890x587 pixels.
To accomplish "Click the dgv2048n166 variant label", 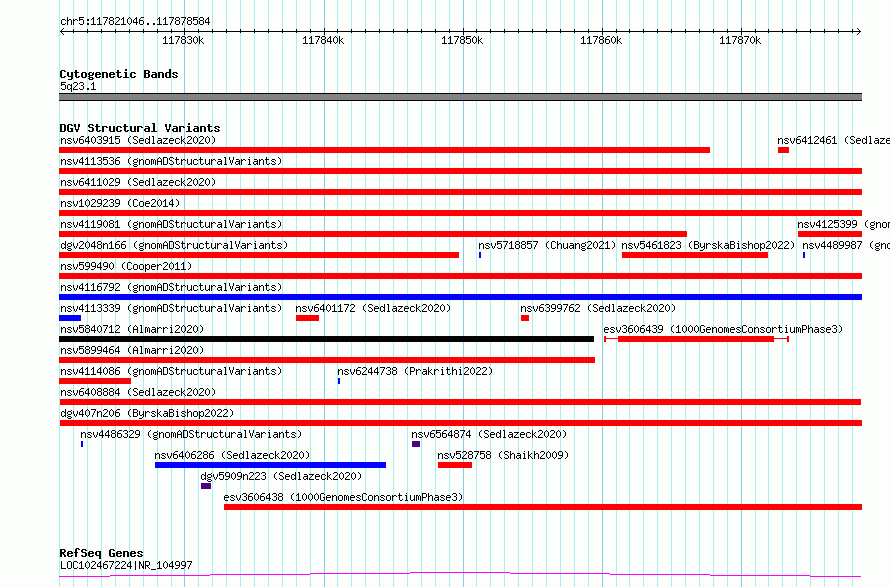I will pos(174,245).
